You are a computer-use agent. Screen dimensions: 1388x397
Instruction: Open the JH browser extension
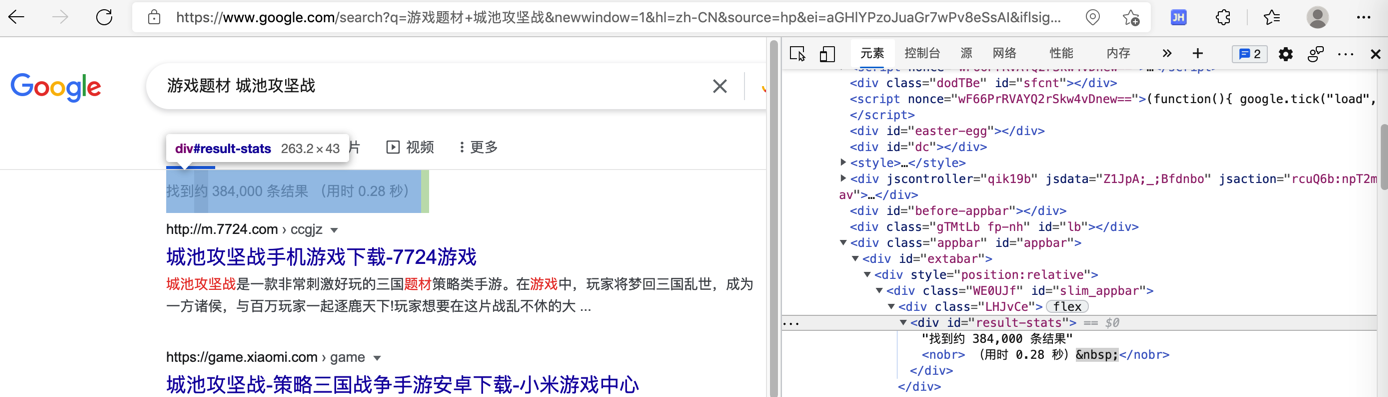[1179, 18]
